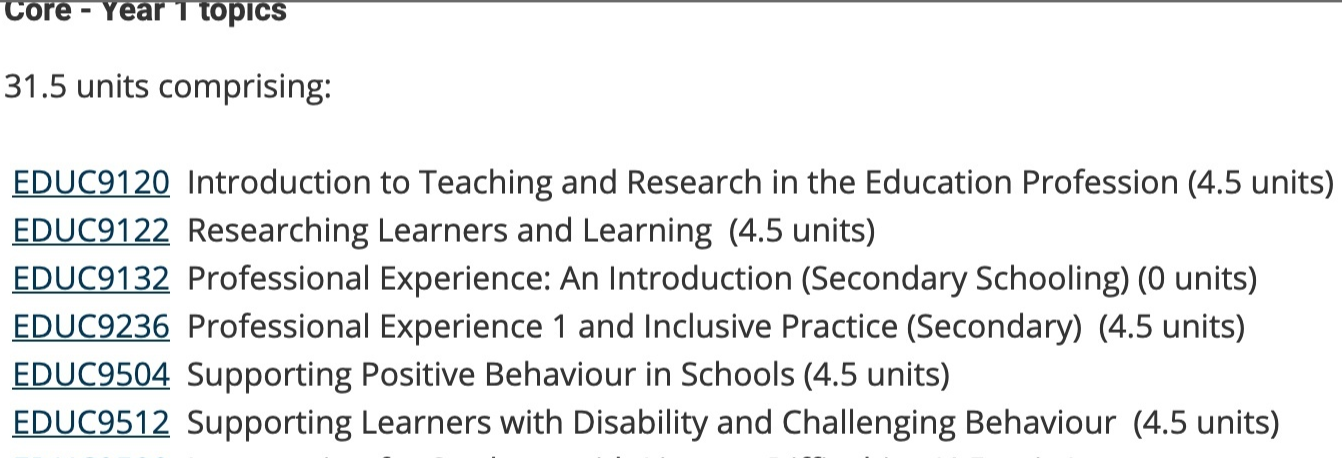This screenshot has width=1342, height=458.
Task: Click '(4.5 units)' on the EDUC9512 row
Action: click(1206, 423)
